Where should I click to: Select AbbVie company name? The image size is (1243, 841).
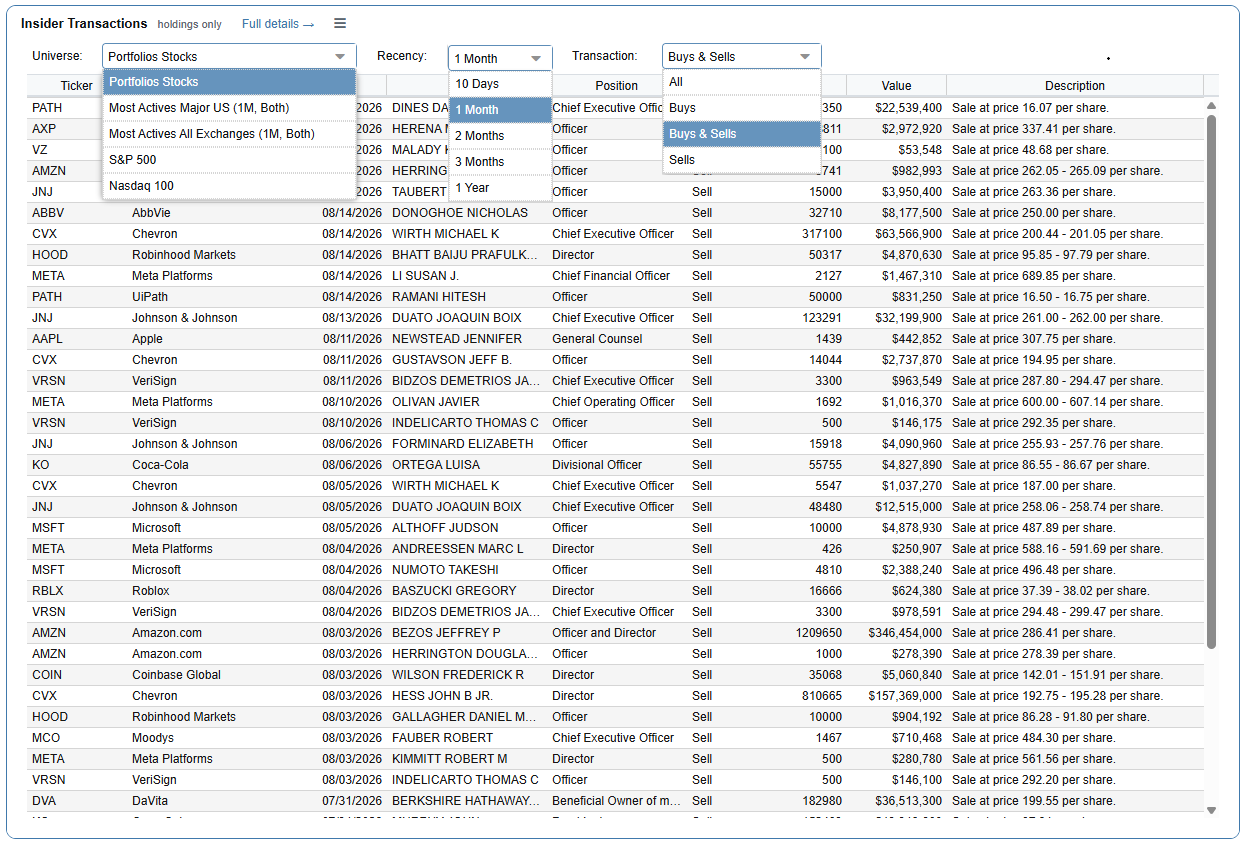153,213
